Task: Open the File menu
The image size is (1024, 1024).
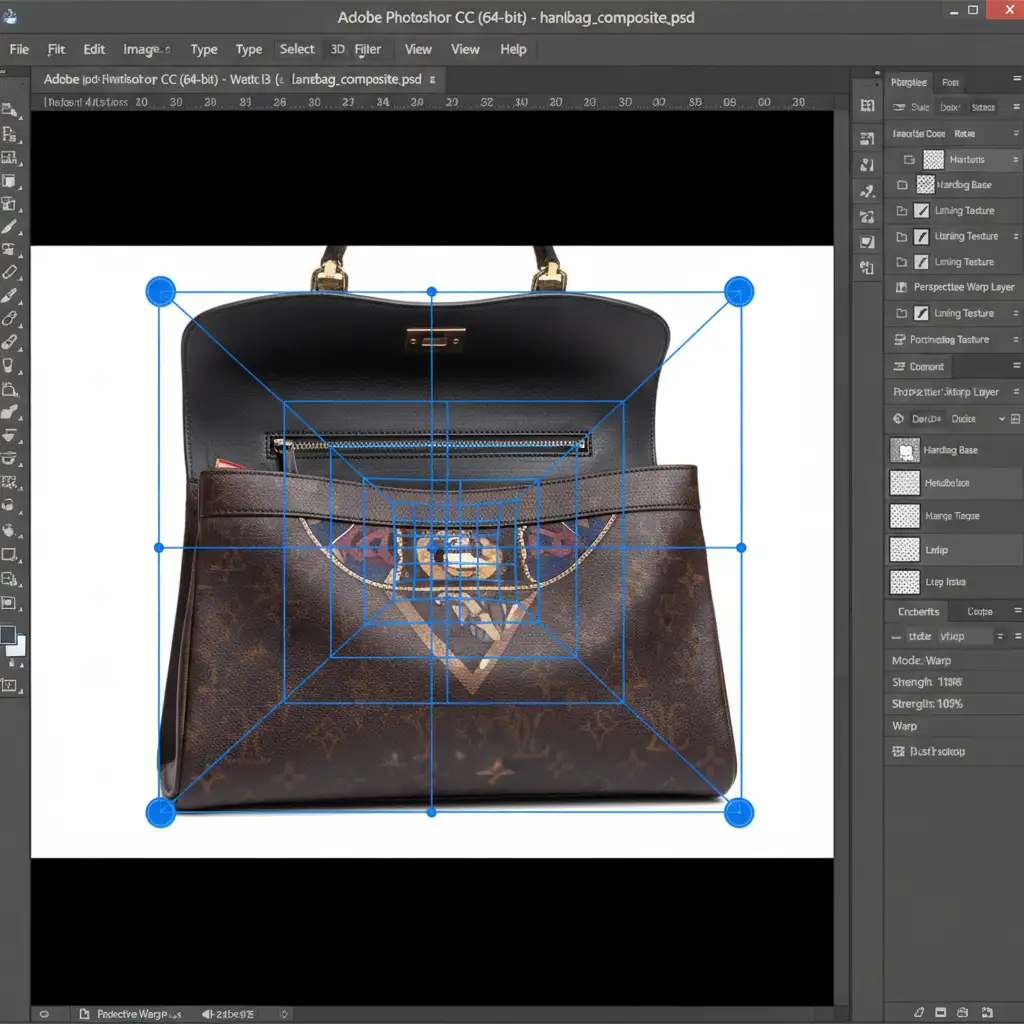Action: [x=19, y=49]
